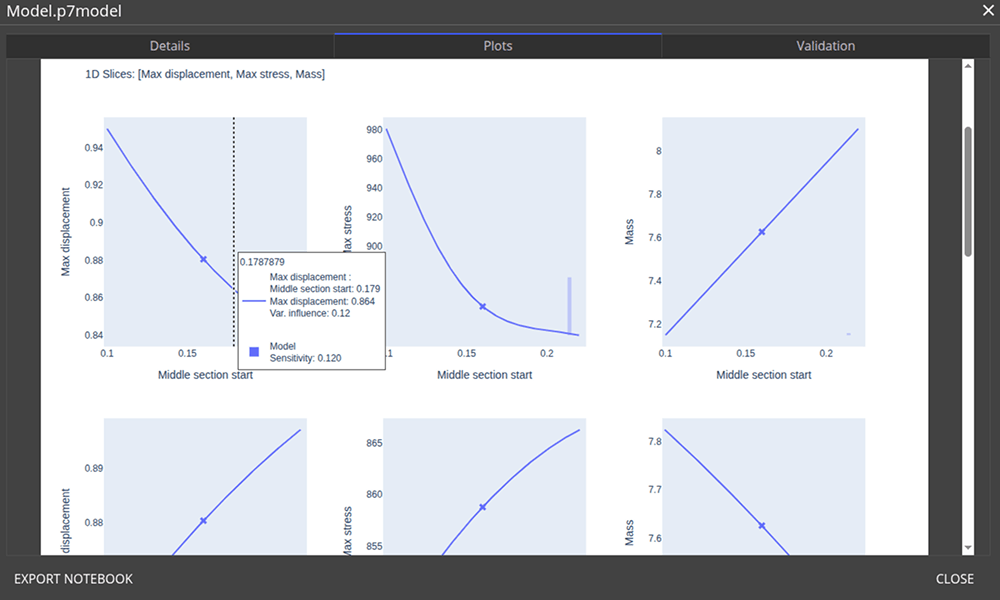Image resolution: width=1000 pixels, height=600 pixels.
Task: Click the blue Model swatch in the tooltip
Action: pos(254,351)
